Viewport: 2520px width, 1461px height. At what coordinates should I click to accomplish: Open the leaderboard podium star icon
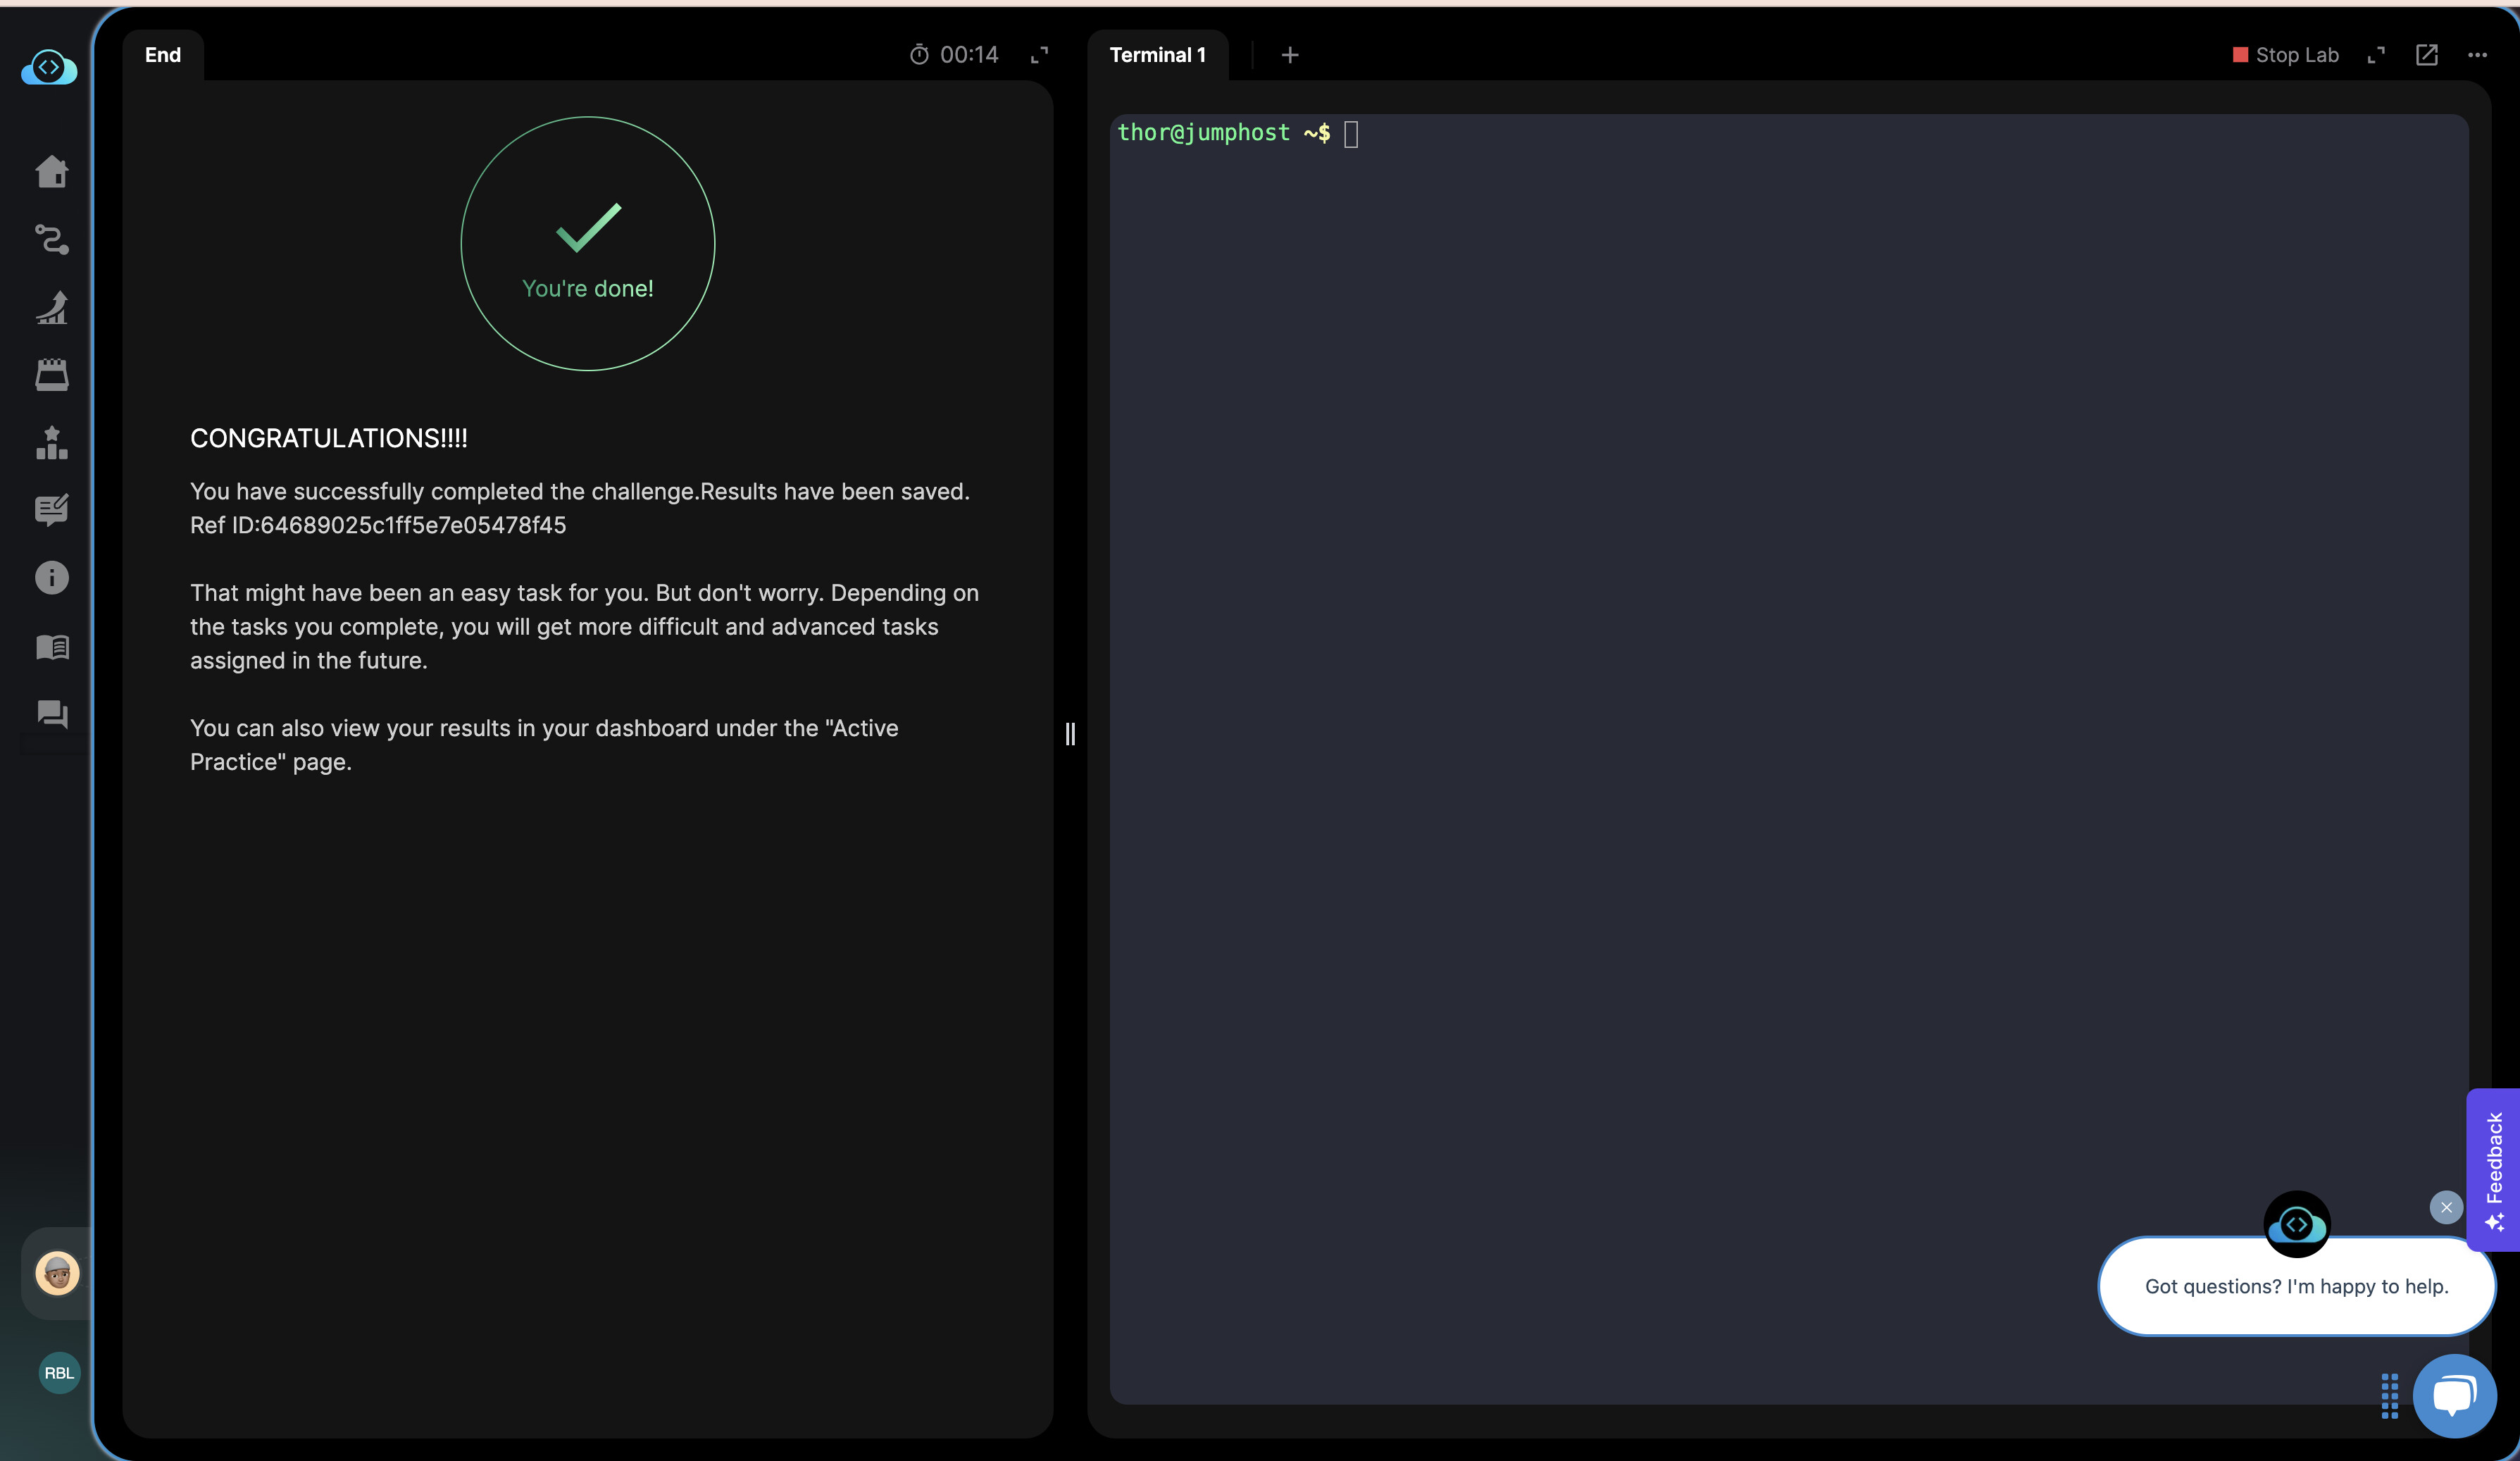52,443
